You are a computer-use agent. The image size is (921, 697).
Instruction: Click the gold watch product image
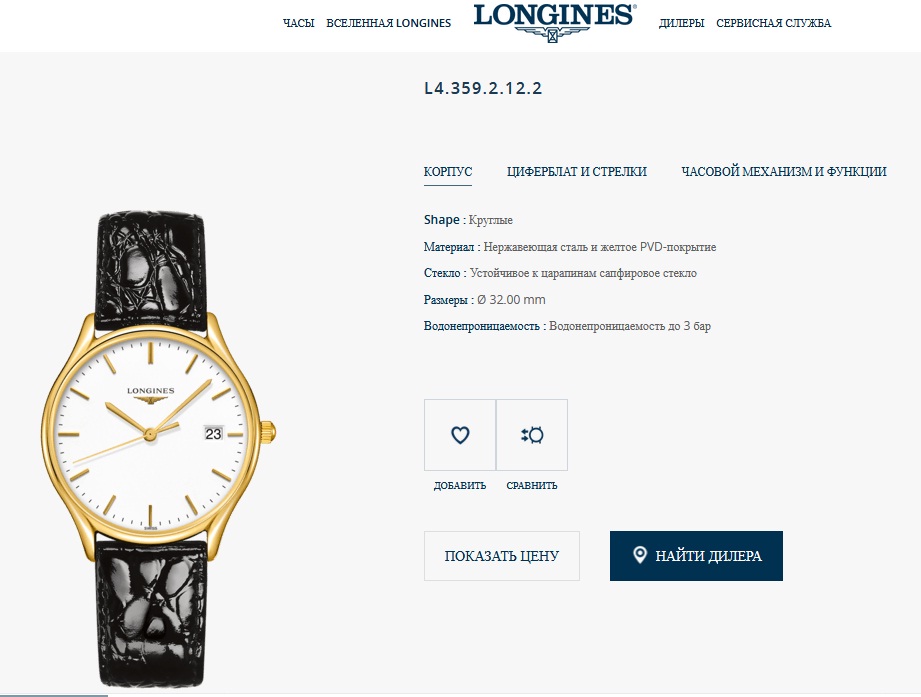point(156,449)
